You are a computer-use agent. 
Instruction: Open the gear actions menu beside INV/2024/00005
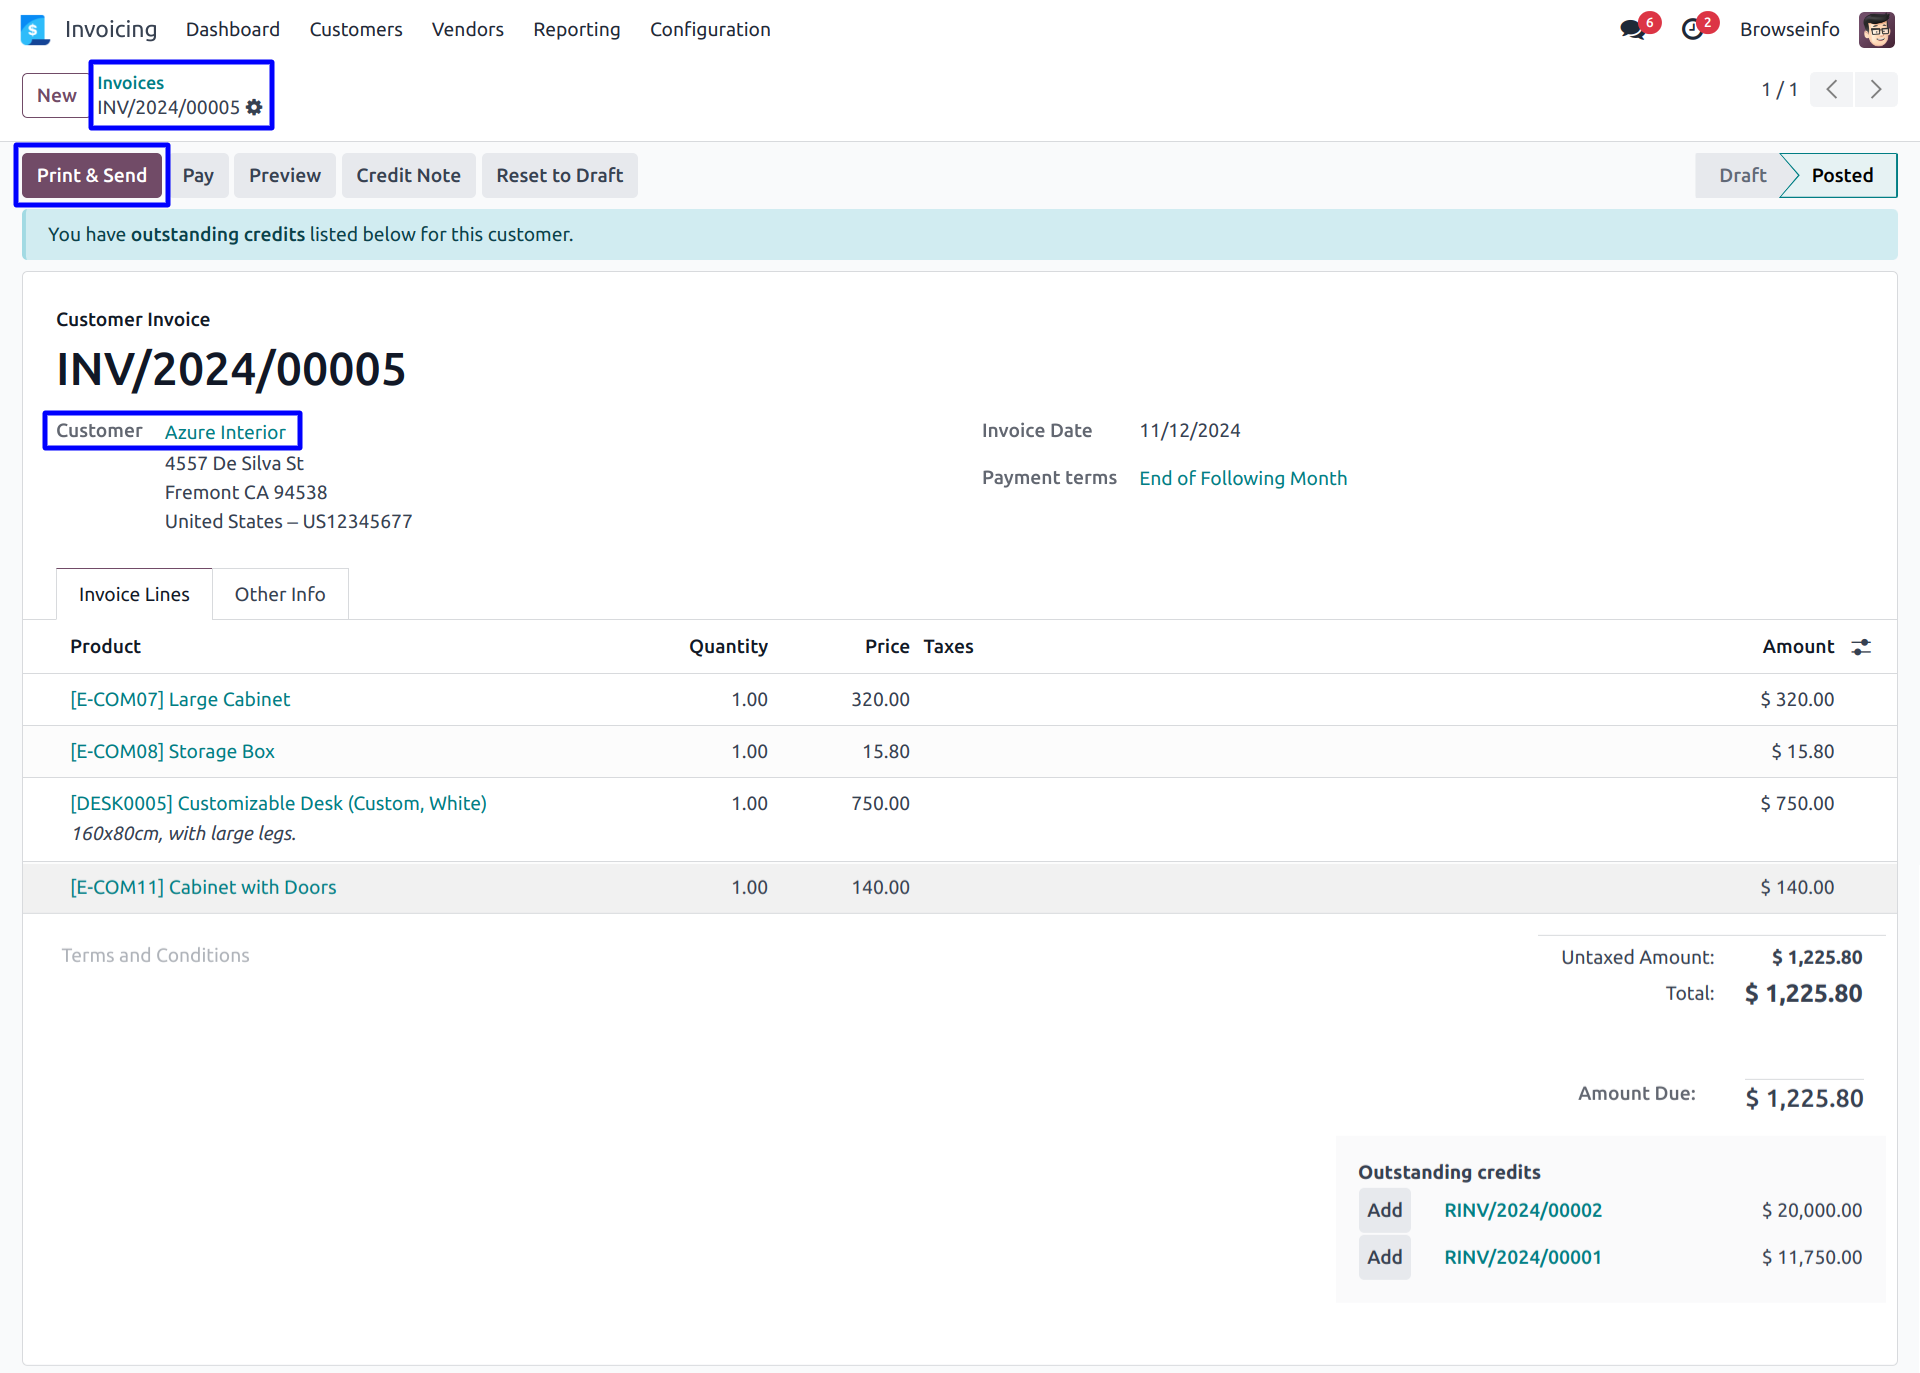pos(255,107)
